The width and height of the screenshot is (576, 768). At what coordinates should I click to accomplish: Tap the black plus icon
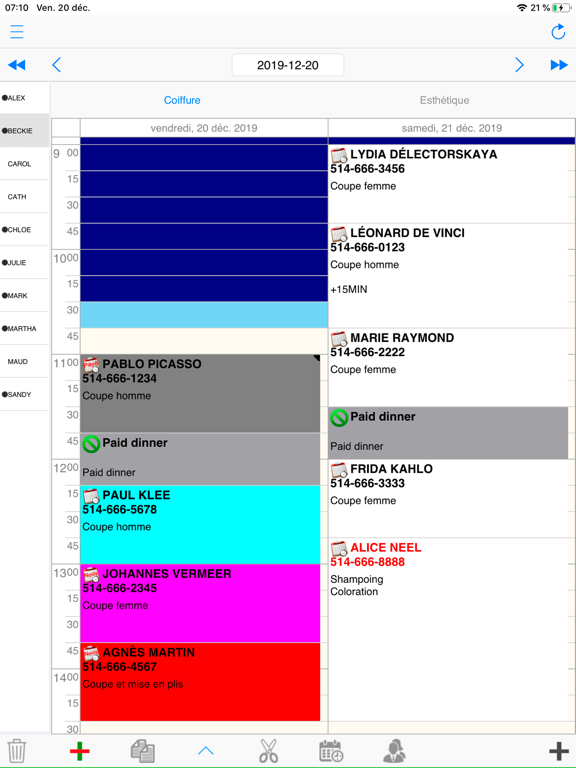(x=559, y=751)
